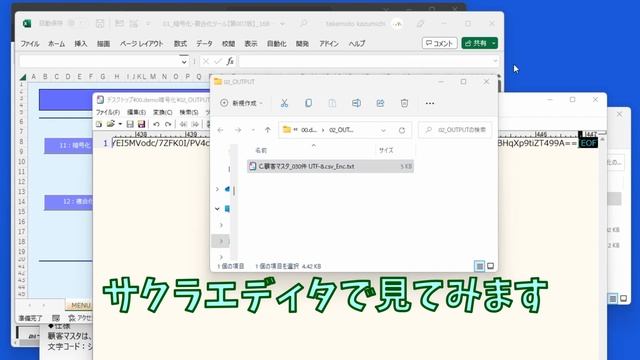The height and width of the screenshot is (360, 640).
Task: Open the 新規作成 dropdown in Explorer
Action: click(241, 103)
